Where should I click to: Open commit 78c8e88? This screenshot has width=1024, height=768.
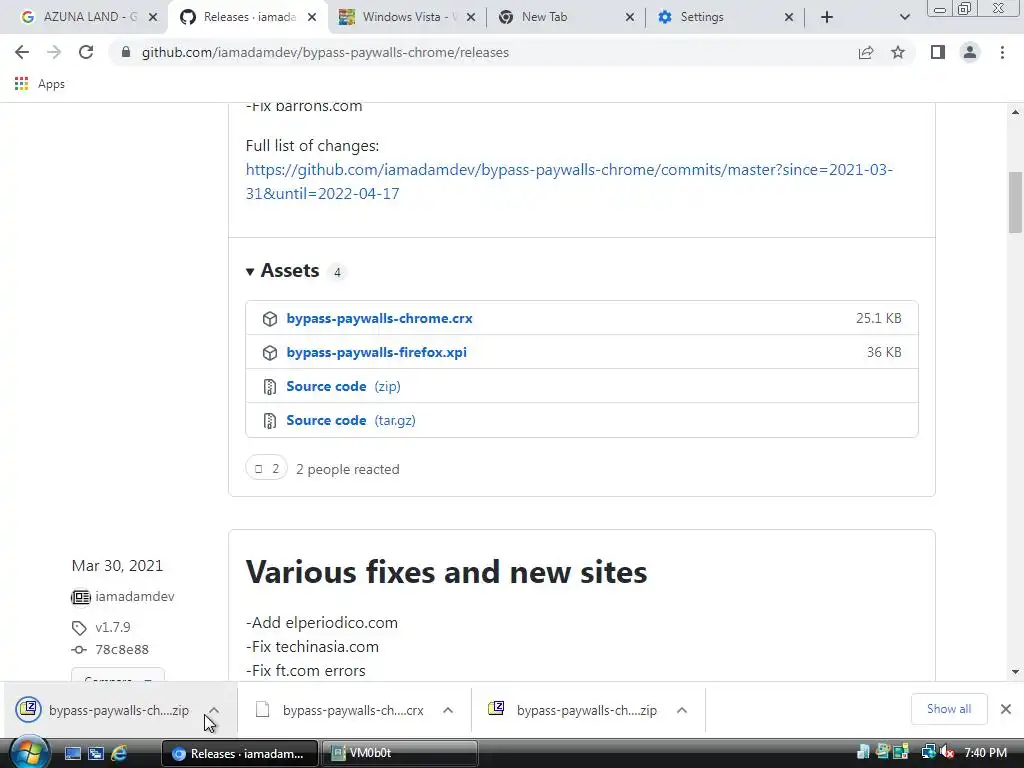[121, 649]
